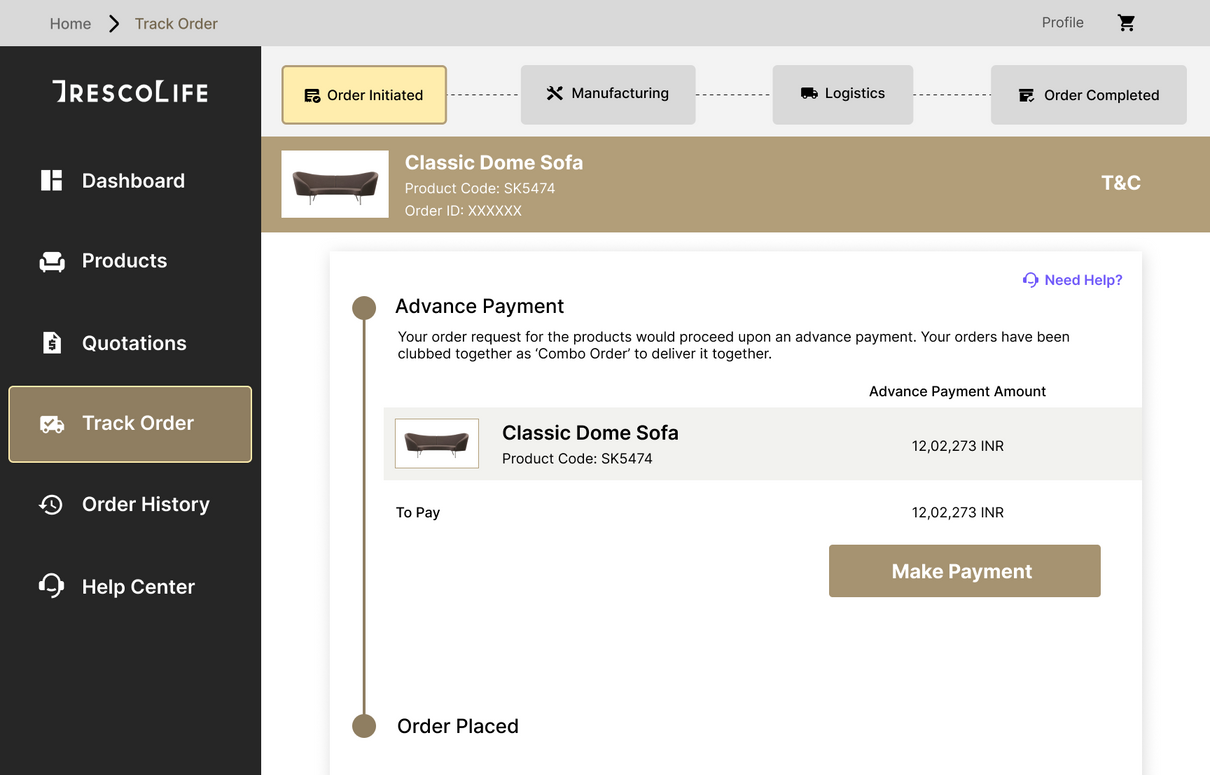Select the Order Initiated step

point(364,95)
